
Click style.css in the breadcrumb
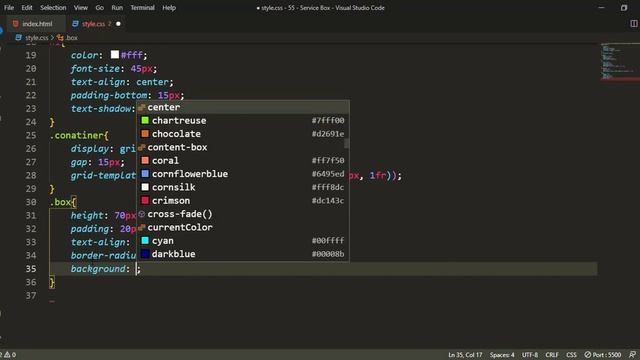point(36,38)
